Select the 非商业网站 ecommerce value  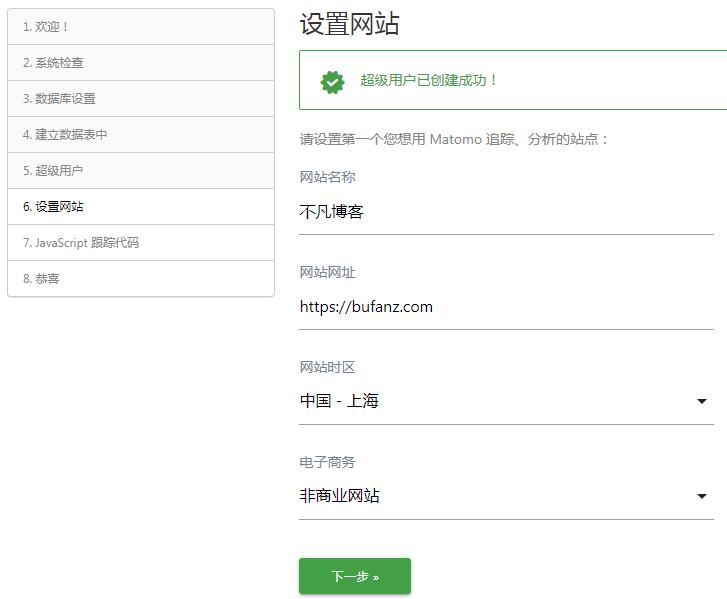[339, 496]
